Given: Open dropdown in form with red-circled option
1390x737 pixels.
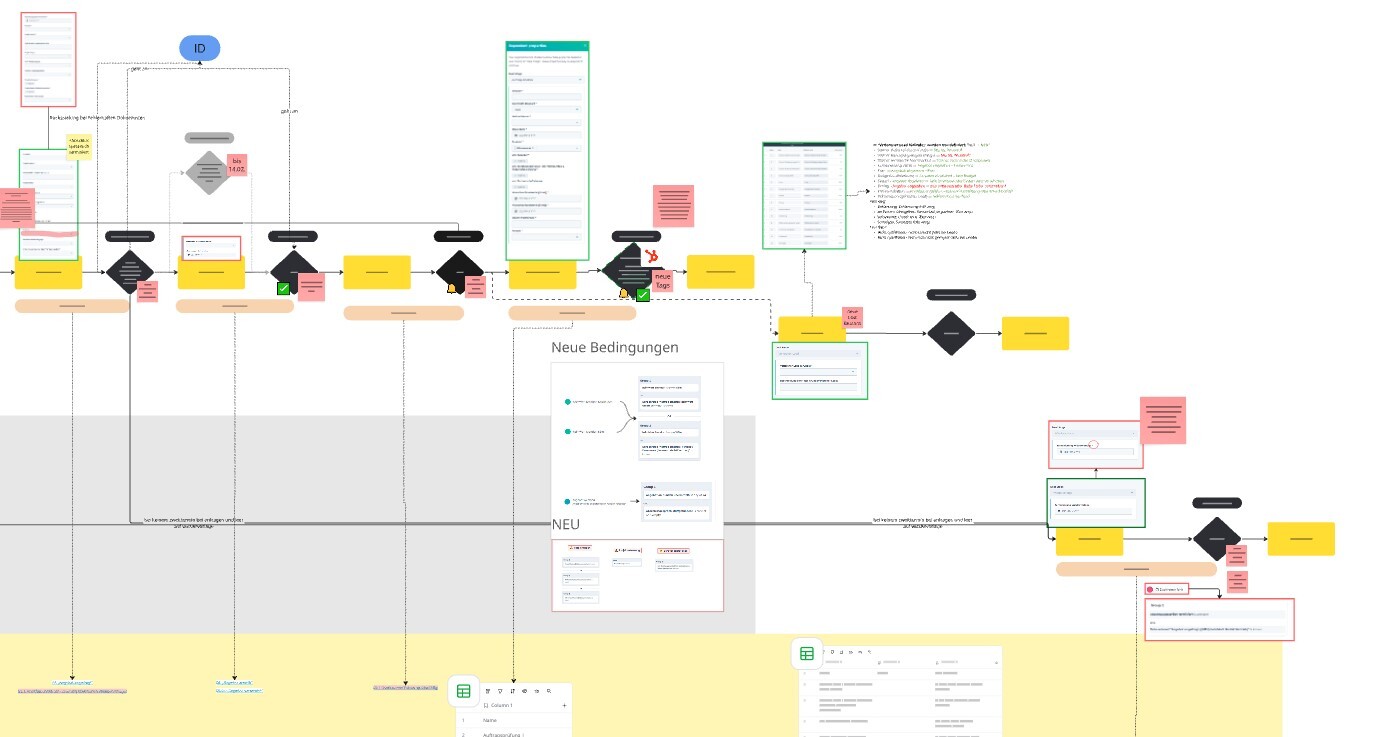Looking at the screenshot, I should (x=1093, y=432).
